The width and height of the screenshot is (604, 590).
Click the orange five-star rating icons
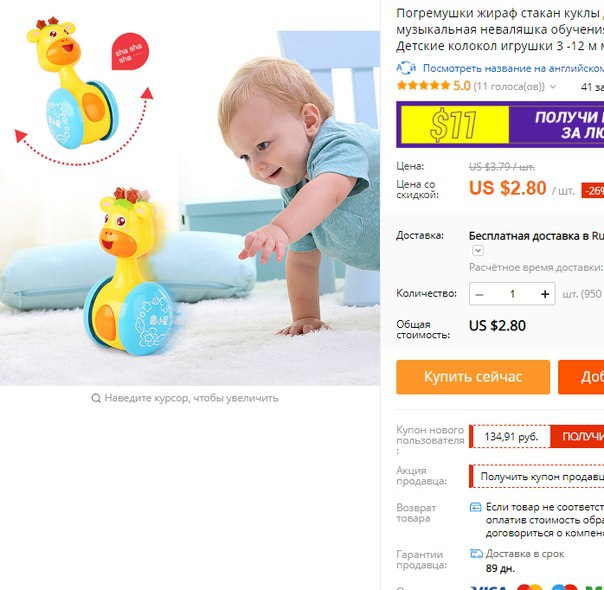pos(423,85)
